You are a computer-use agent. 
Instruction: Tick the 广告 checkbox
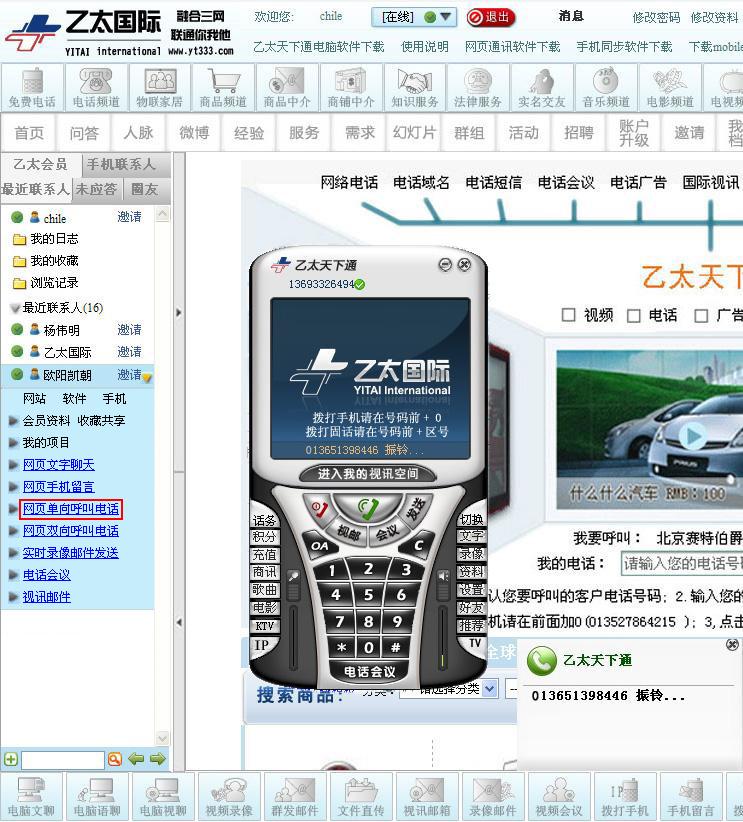coord(701,316)
